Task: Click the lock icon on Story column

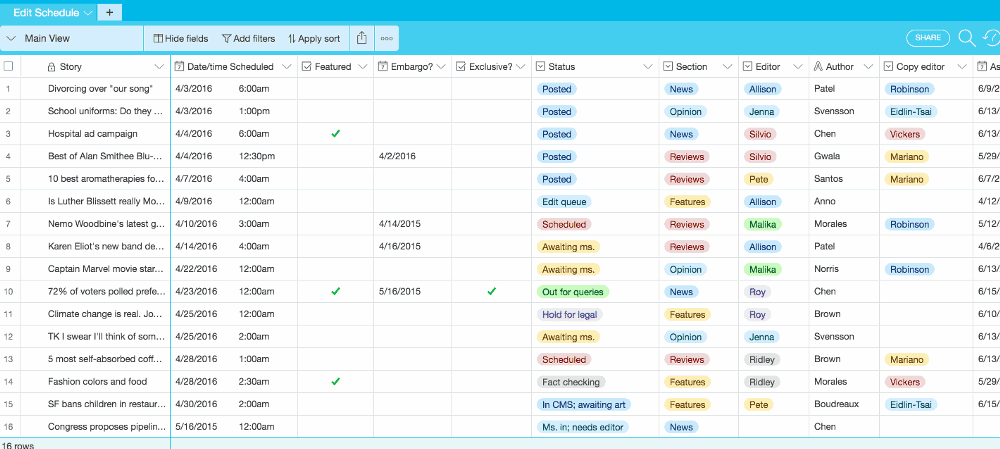Action: point(52,66)
